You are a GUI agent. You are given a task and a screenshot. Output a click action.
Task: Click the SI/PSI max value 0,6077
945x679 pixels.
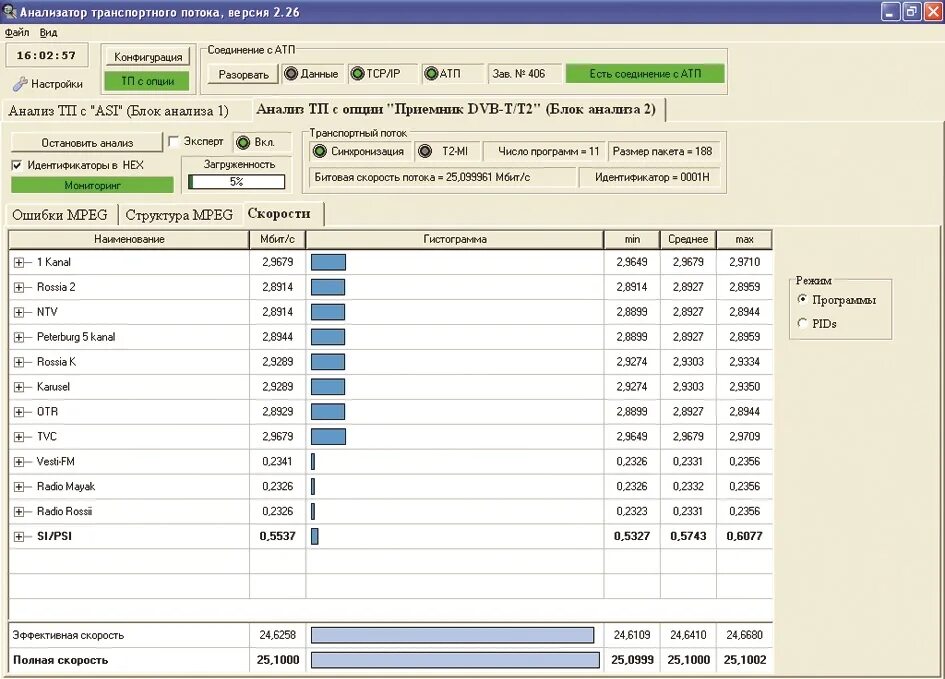tap(744, 536)
